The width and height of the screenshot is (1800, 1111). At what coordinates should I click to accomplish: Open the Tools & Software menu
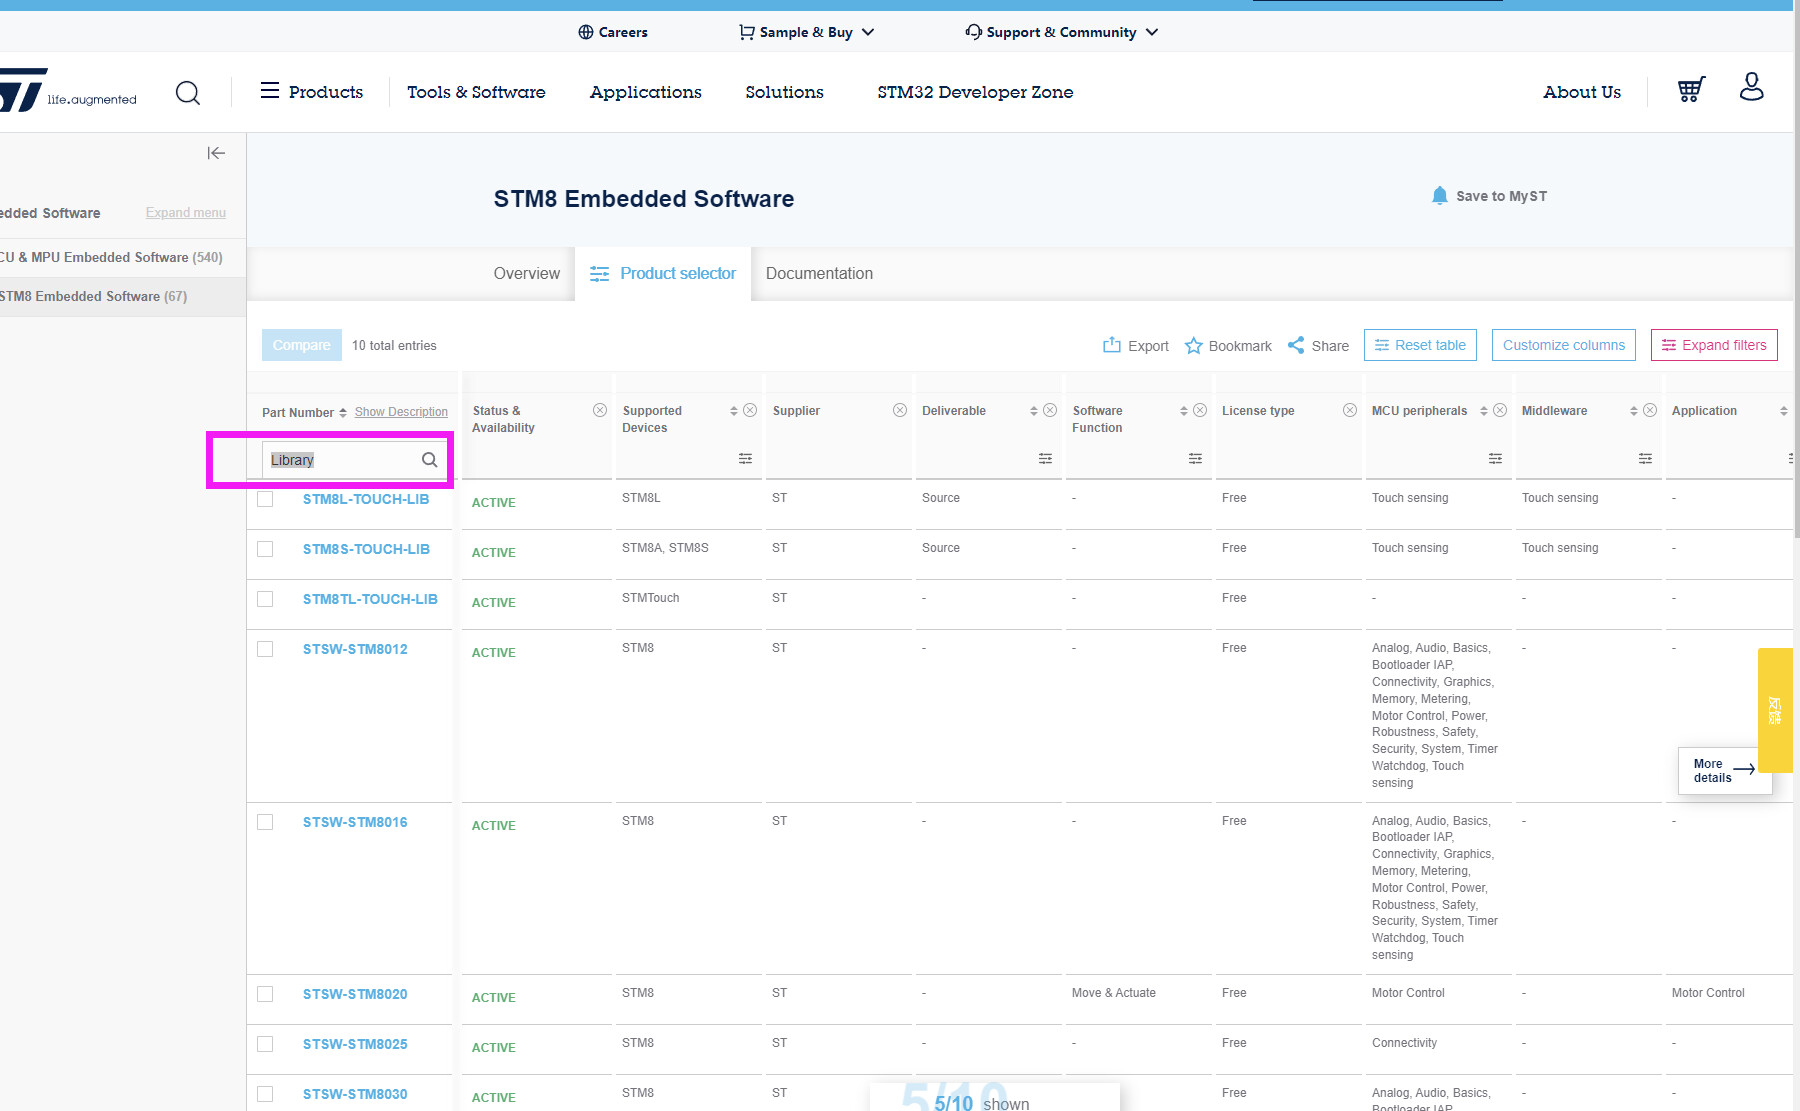pos(476,92)
